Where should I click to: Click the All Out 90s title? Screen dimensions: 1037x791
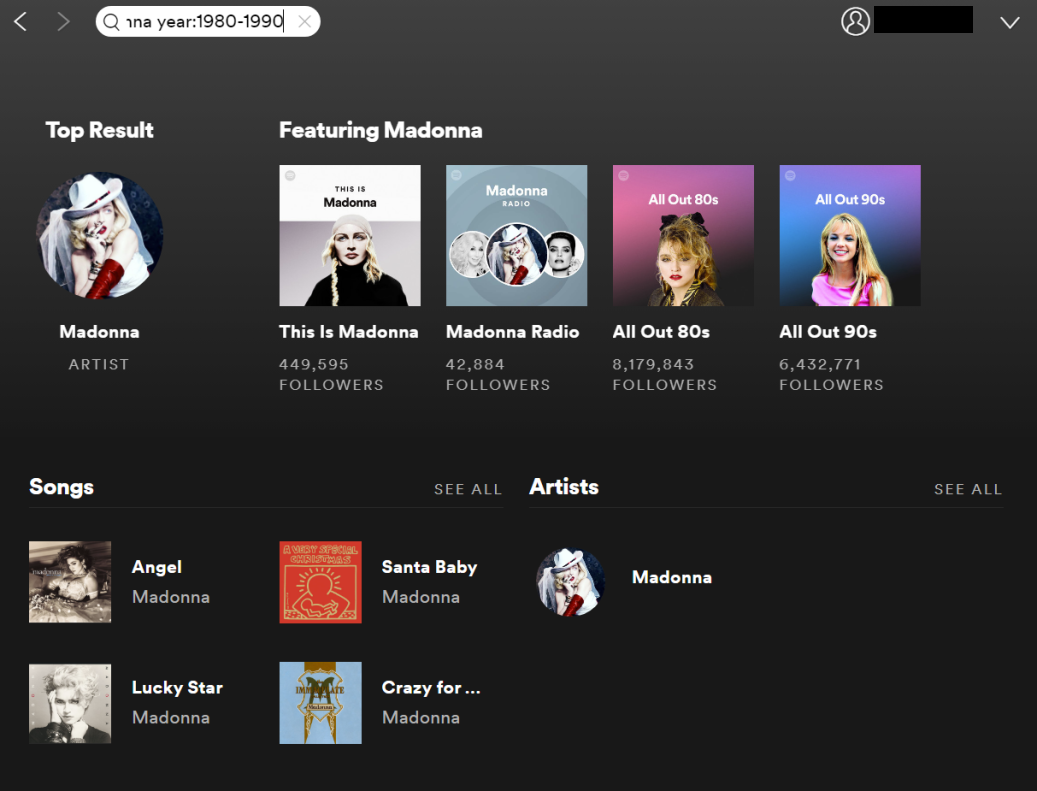[828, 331]
